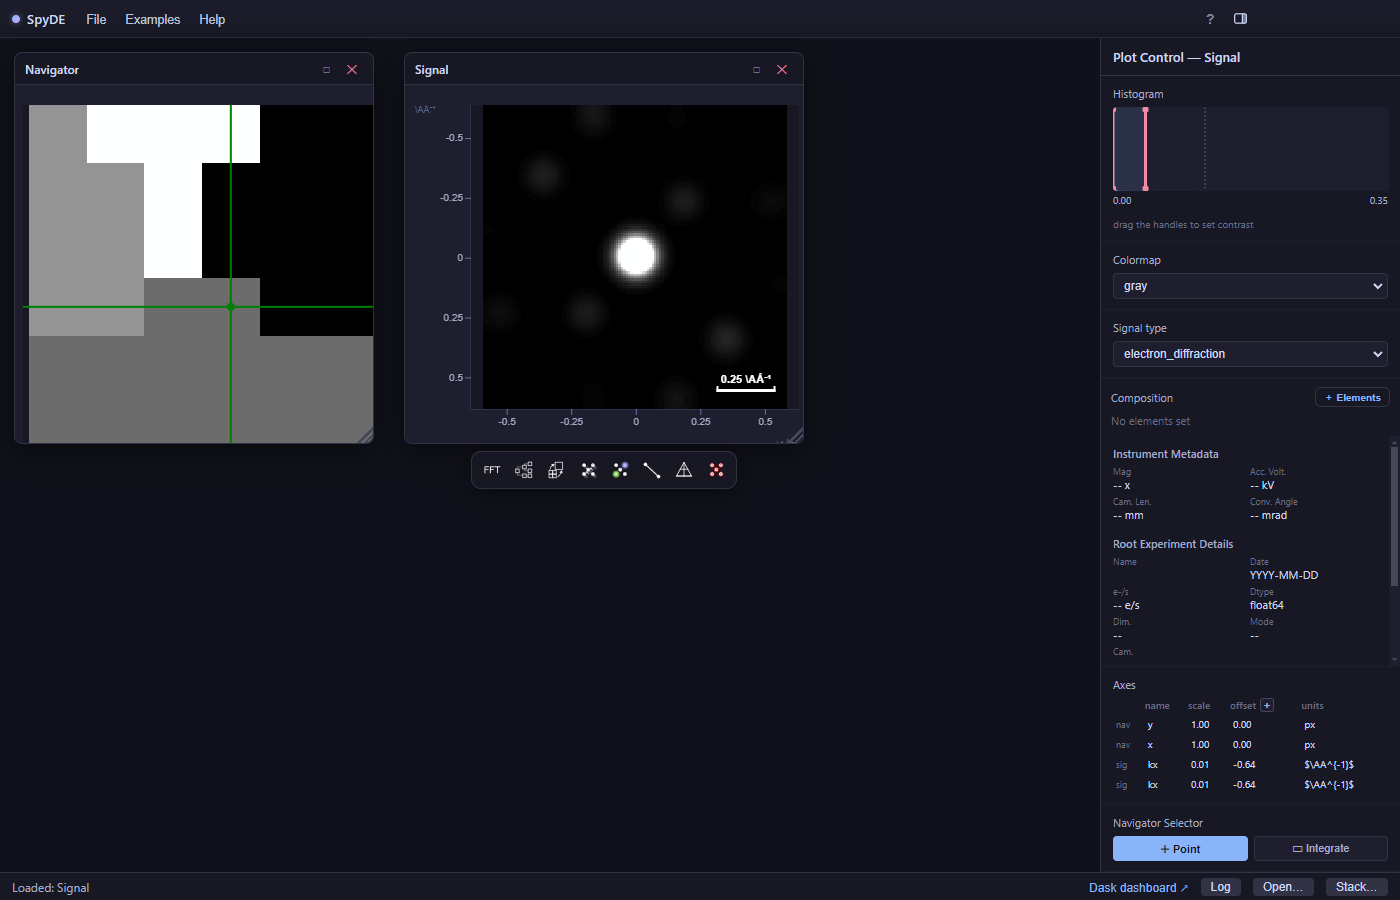The height and width of the screenshot is (900, 1400).
Task: Click the plus icon beside offset header
Action: (x=1267, y=705)
